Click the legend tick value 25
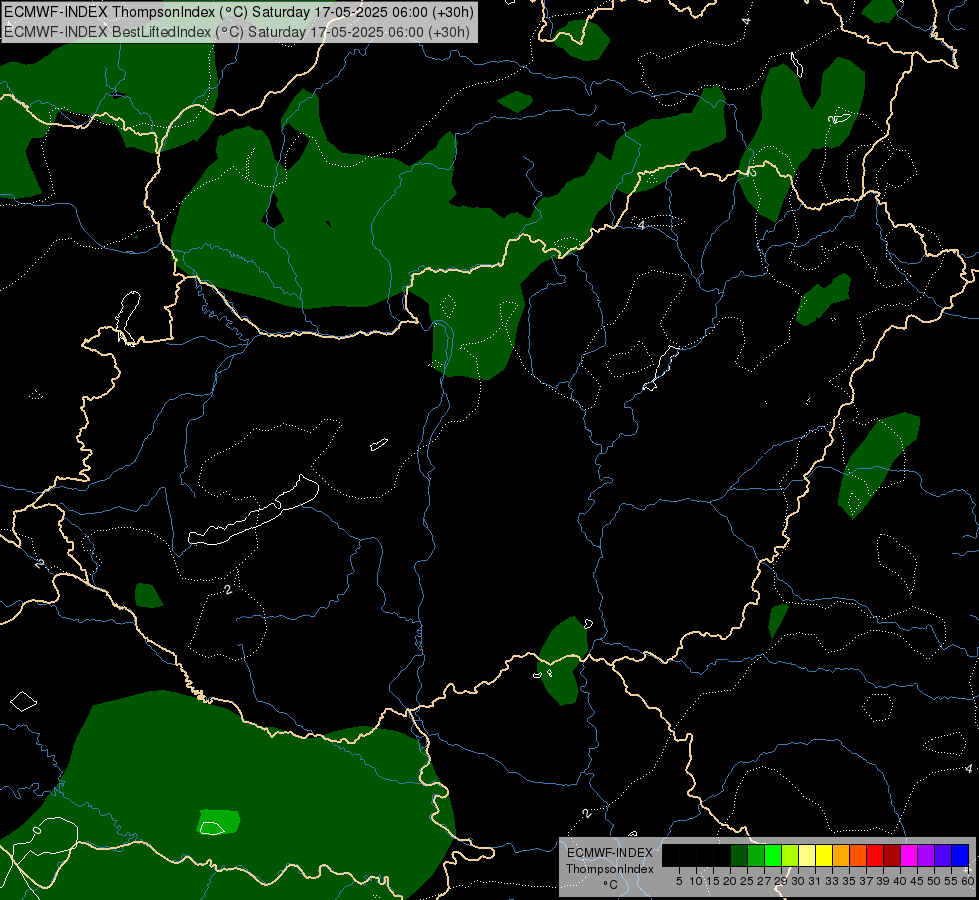 pyautogui.click(x=747, y=881)
